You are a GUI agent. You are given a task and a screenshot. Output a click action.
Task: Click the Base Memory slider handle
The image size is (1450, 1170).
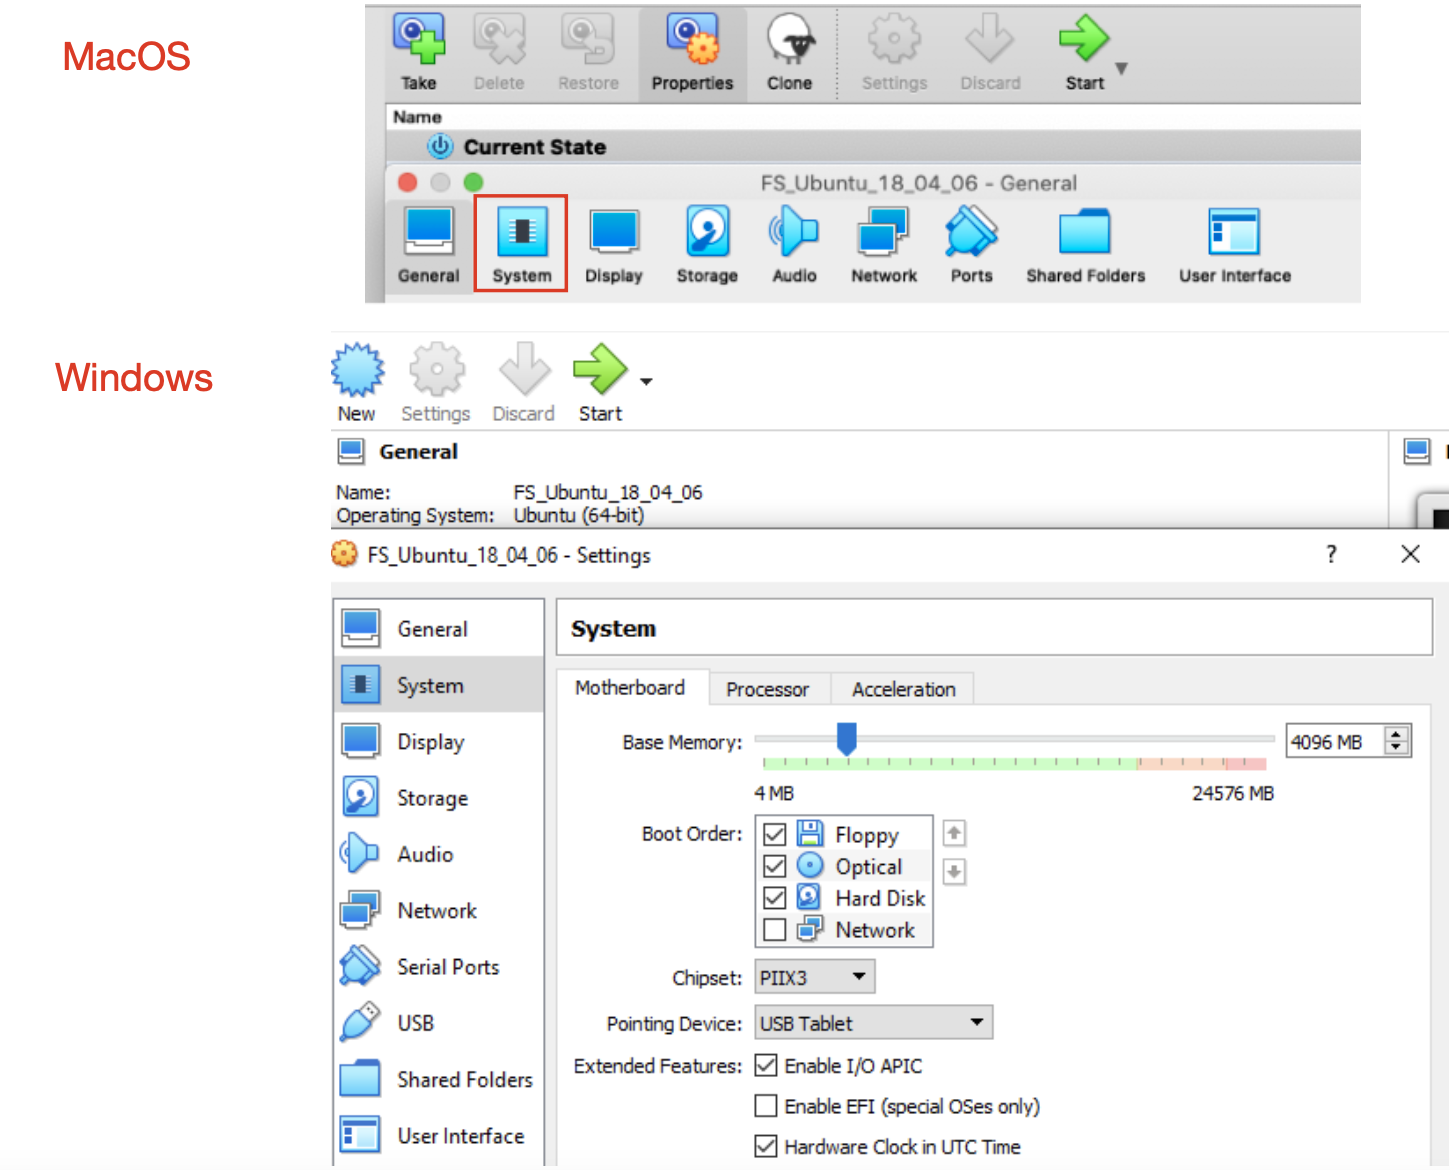847,739
